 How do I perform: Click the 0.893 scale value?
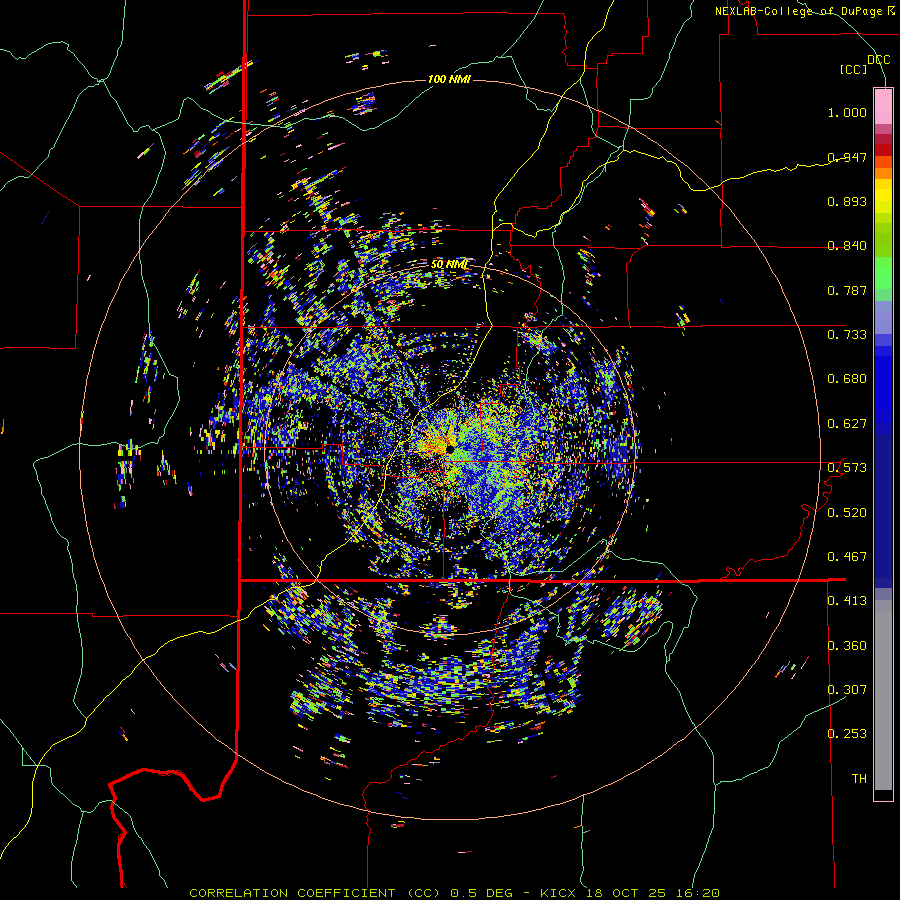pos(847,201)
